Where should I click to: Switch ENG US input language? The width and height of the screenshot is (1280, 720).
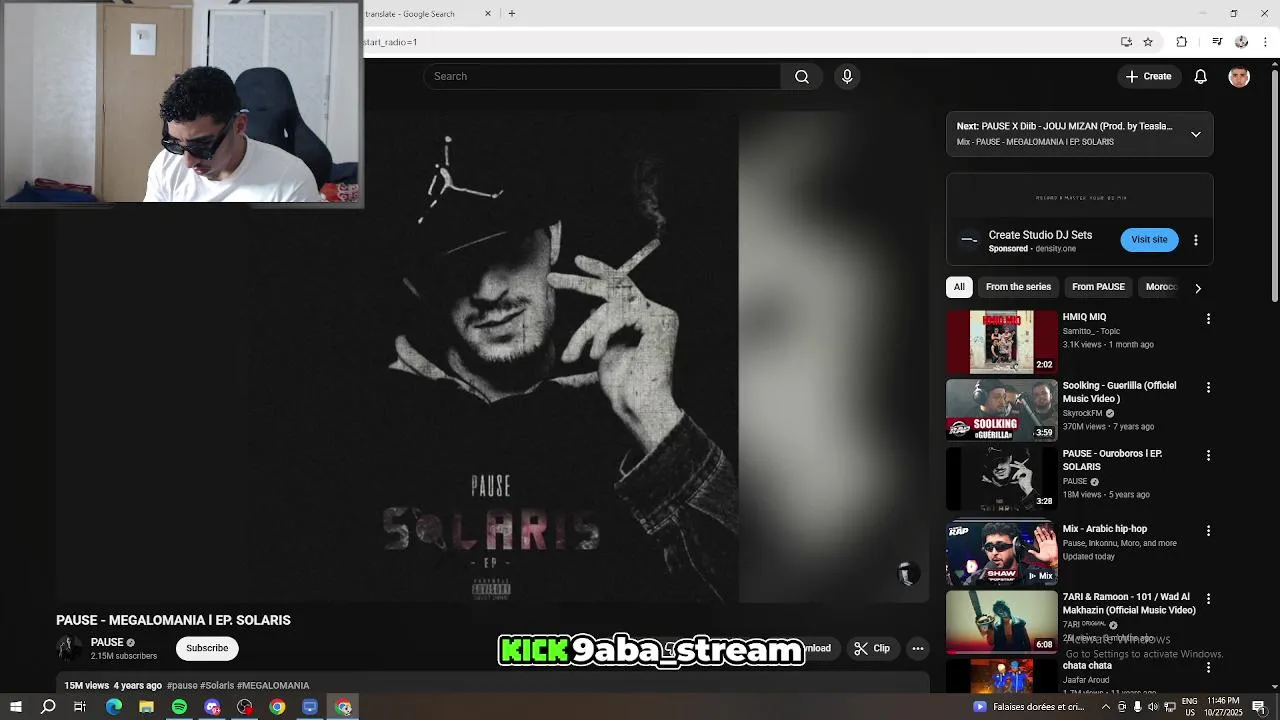click(1189, 707)
